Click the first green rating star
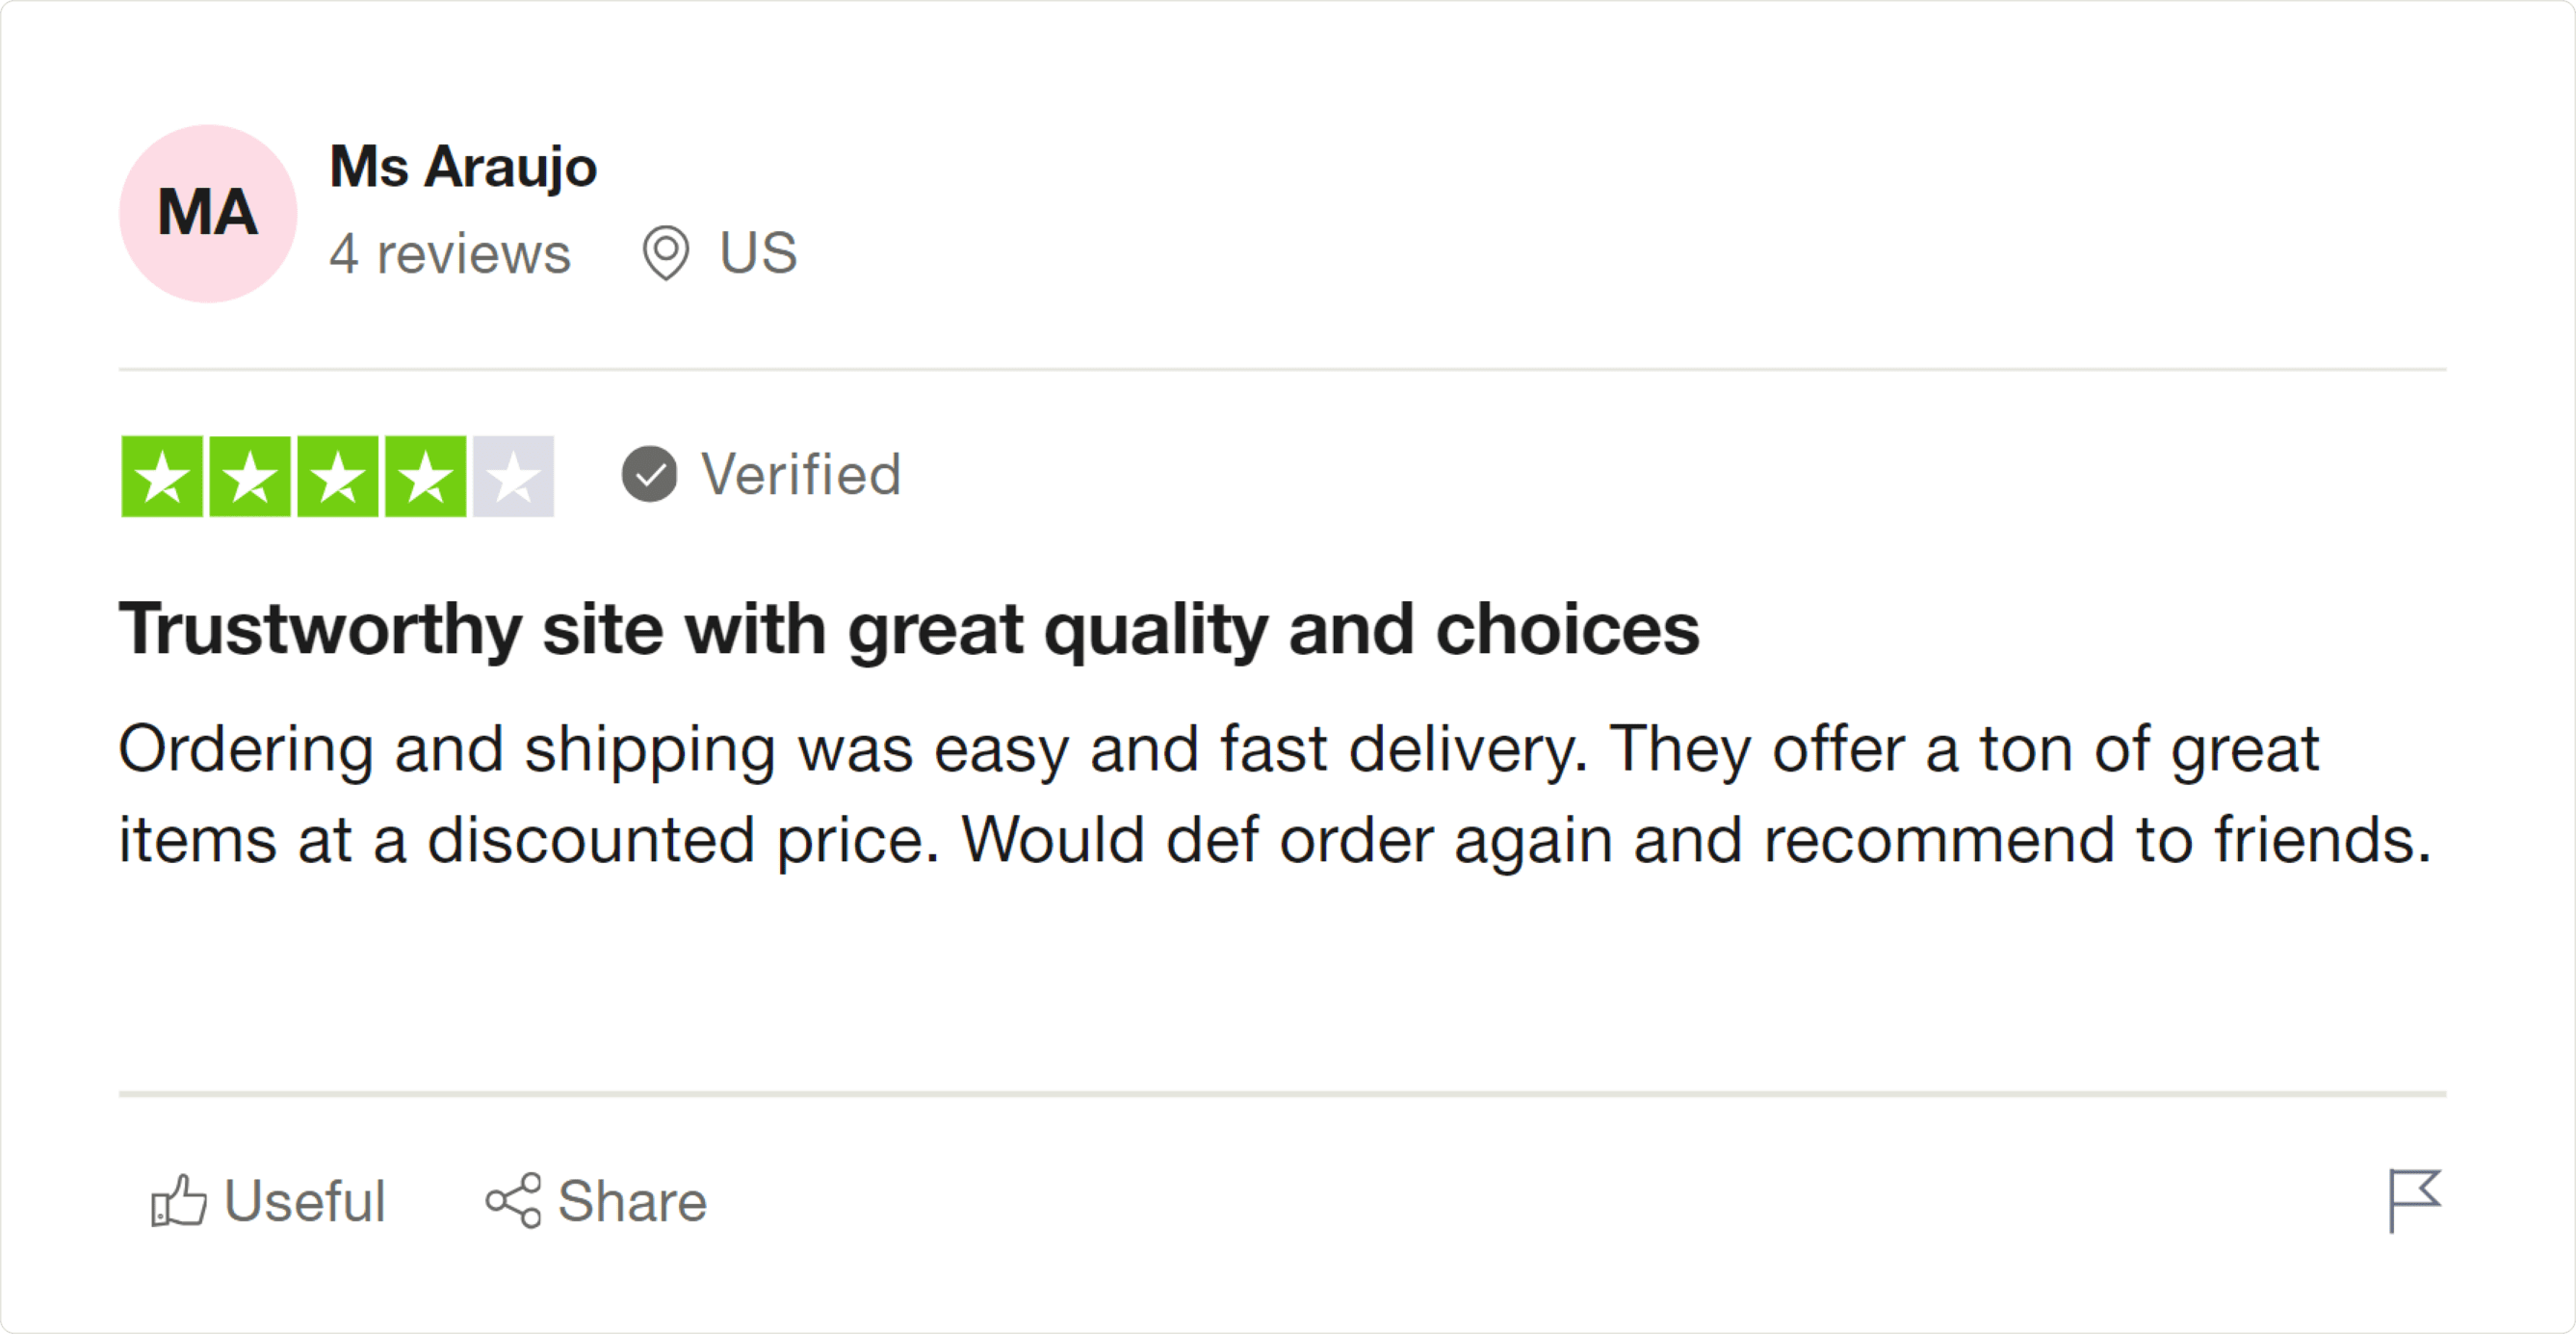Image resolution: width=2576 pixels, height=1334 pixels. coord(162,476)
